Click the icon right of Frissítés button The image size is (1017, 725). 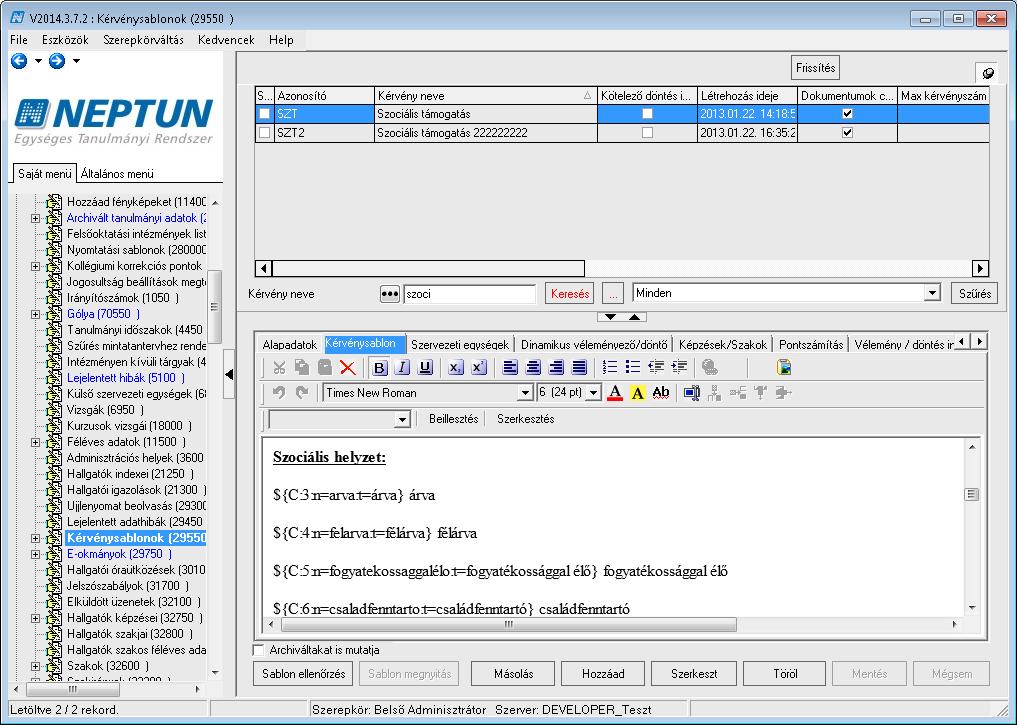click(x=988, y=73)
